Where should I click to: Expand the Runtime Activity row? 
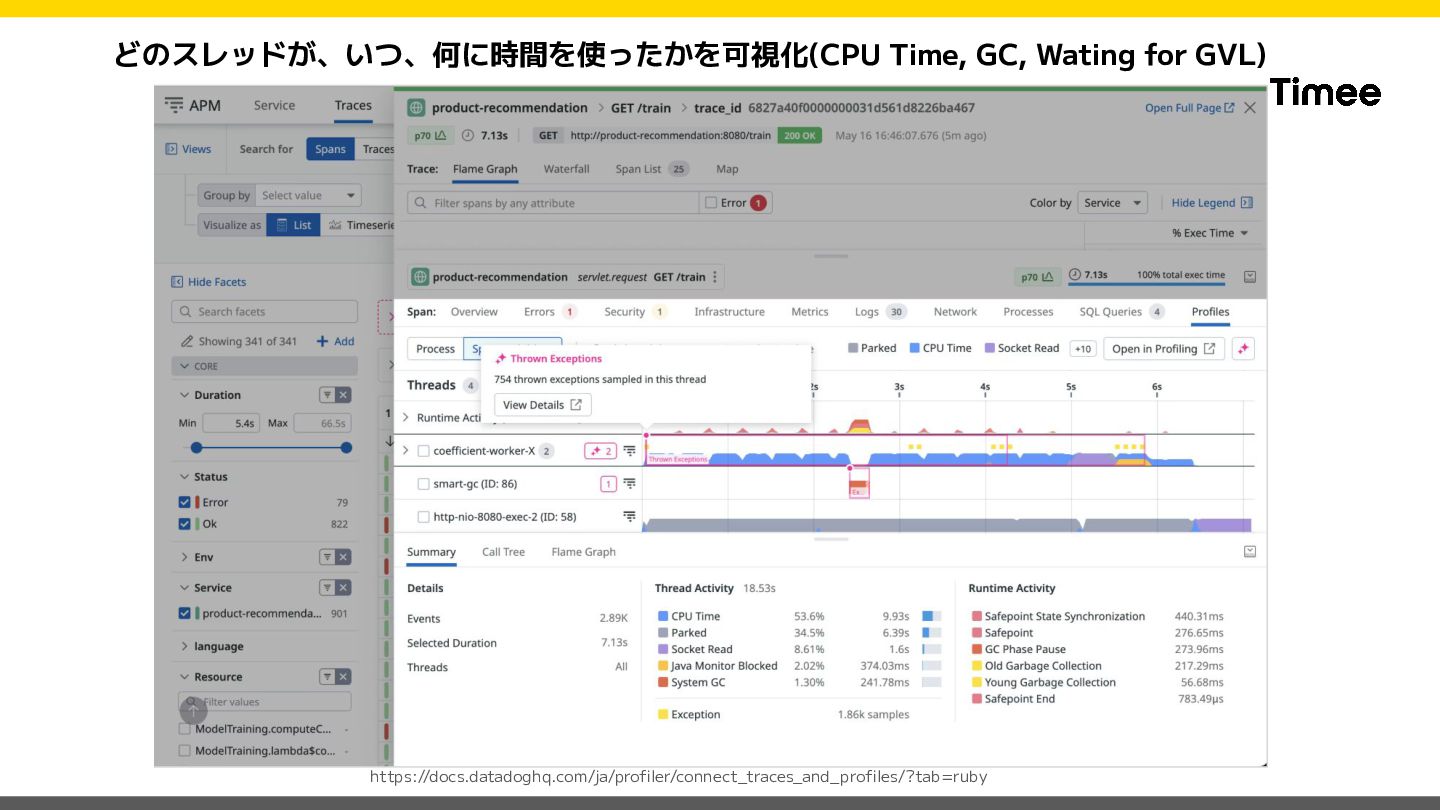(x=405, y=418)
